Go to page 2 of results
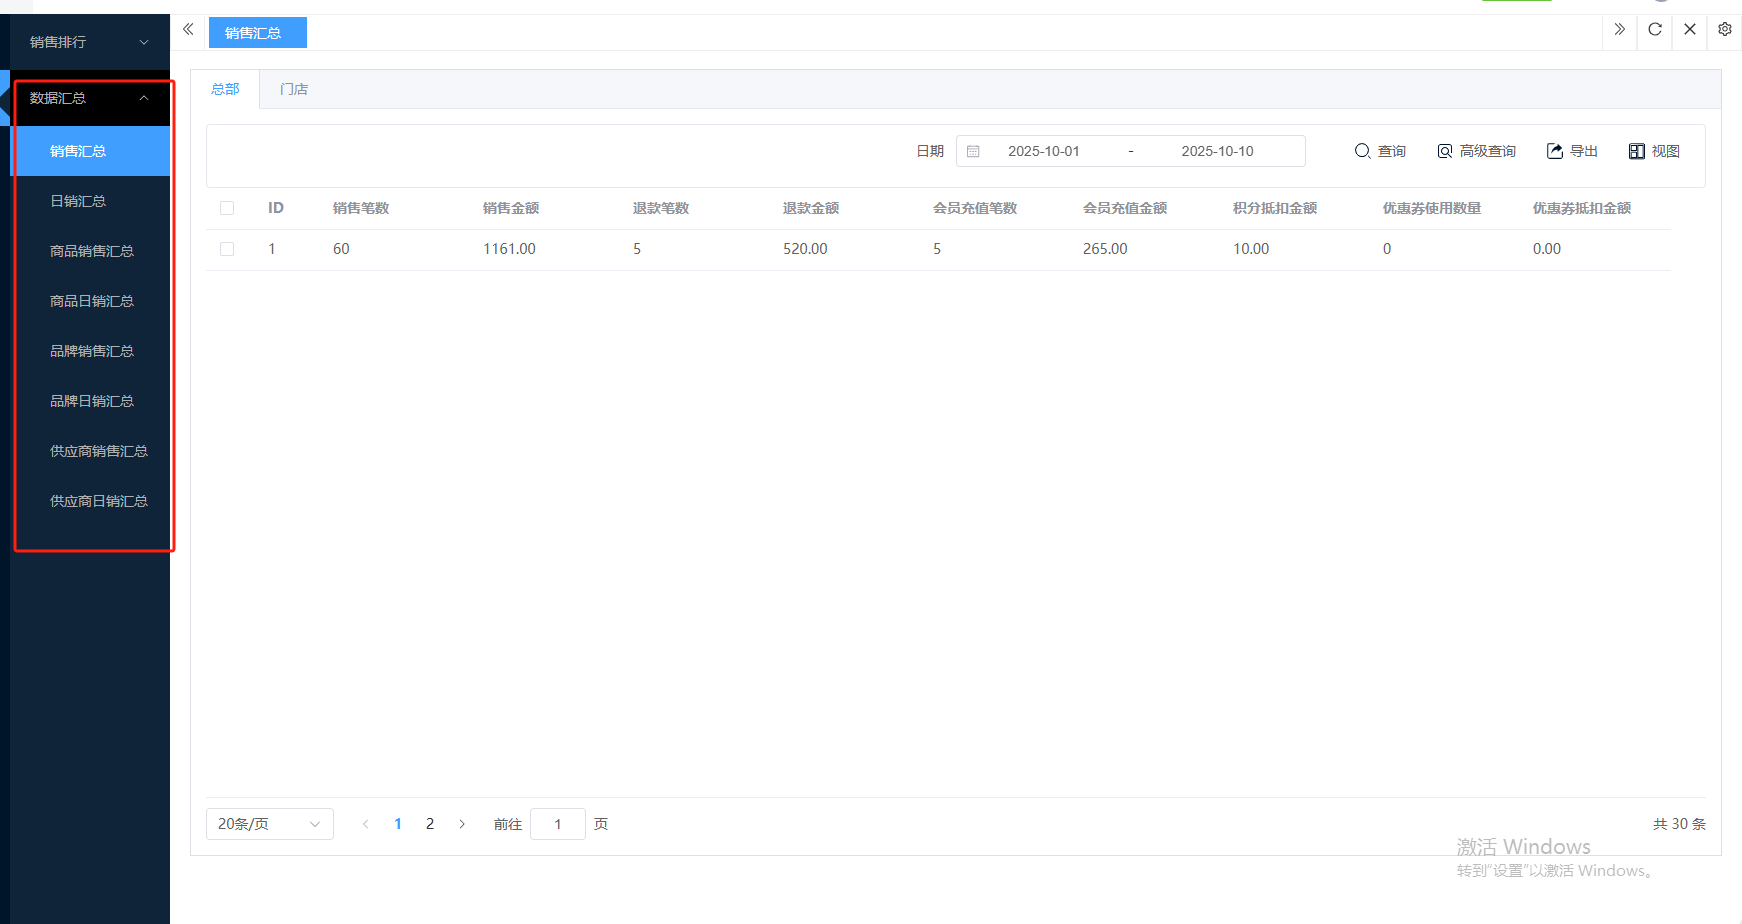 pyautogui.click(x=430, y=824)
